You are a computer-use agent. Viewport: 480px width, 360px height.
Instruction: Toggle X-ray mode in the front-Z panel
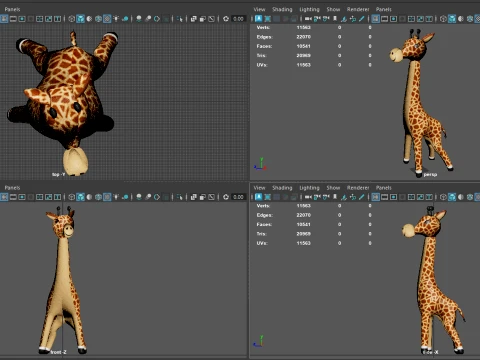pyautogui.click(x=193, y=197)
